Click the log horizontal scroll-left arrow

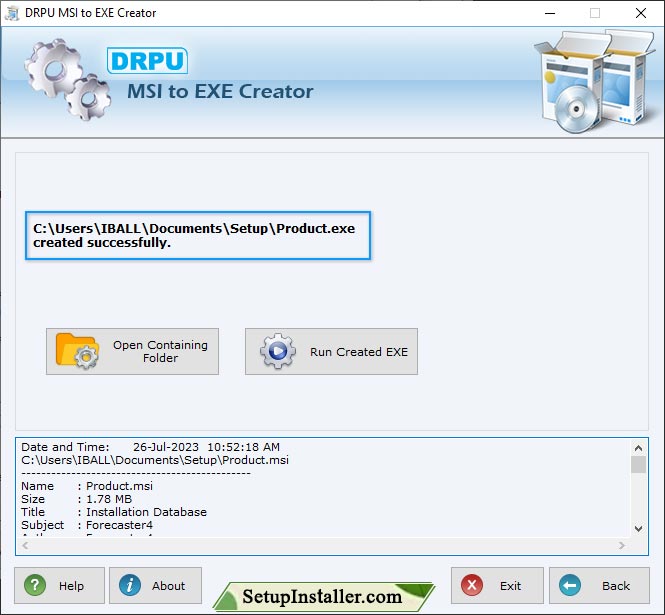(25, 545)
